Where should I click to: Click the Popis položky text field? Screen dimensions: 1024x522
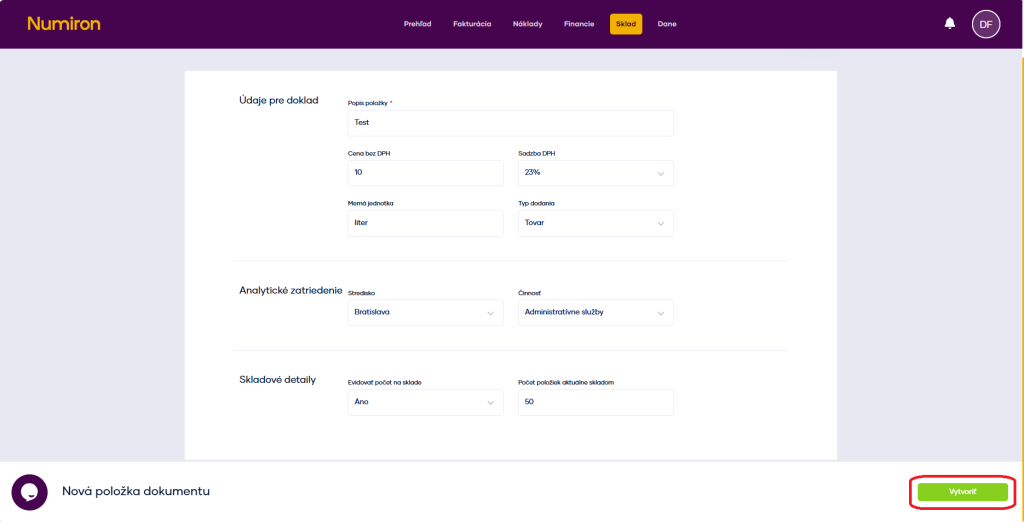point(510,123)
